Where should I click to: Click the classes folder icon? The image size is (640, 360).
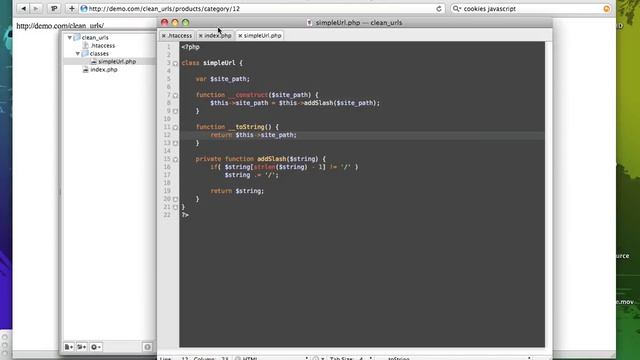click(x=85, y=53)
